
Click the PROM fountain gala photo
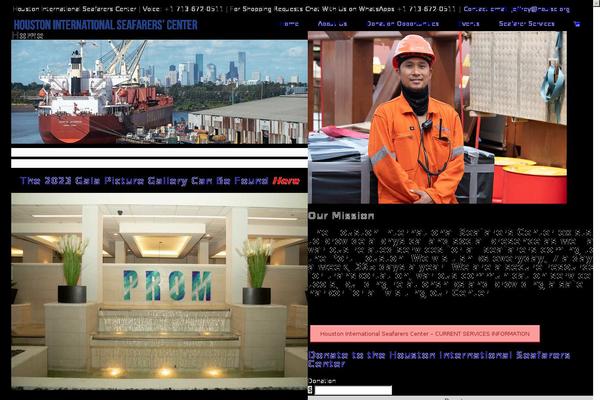(159, 291)
